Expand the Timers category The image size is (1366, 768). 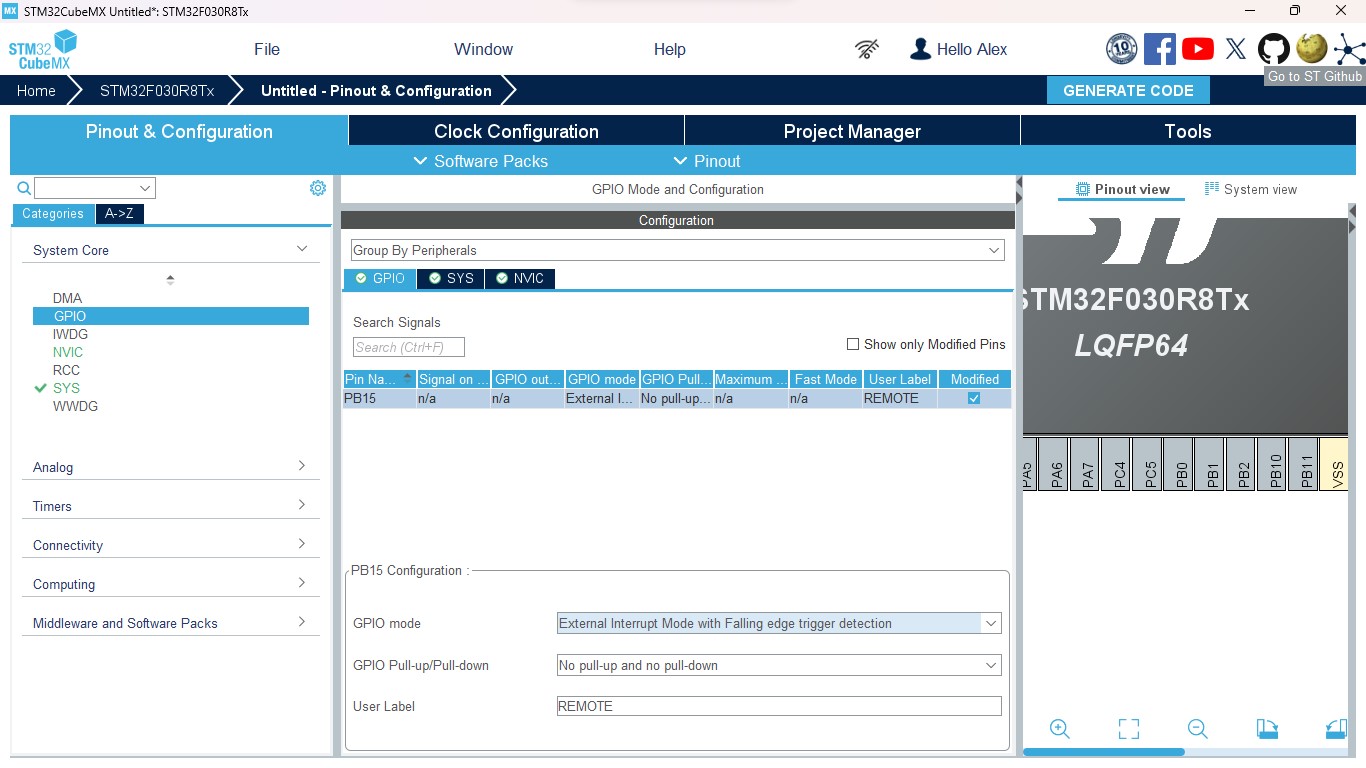[x=302, y=505]
